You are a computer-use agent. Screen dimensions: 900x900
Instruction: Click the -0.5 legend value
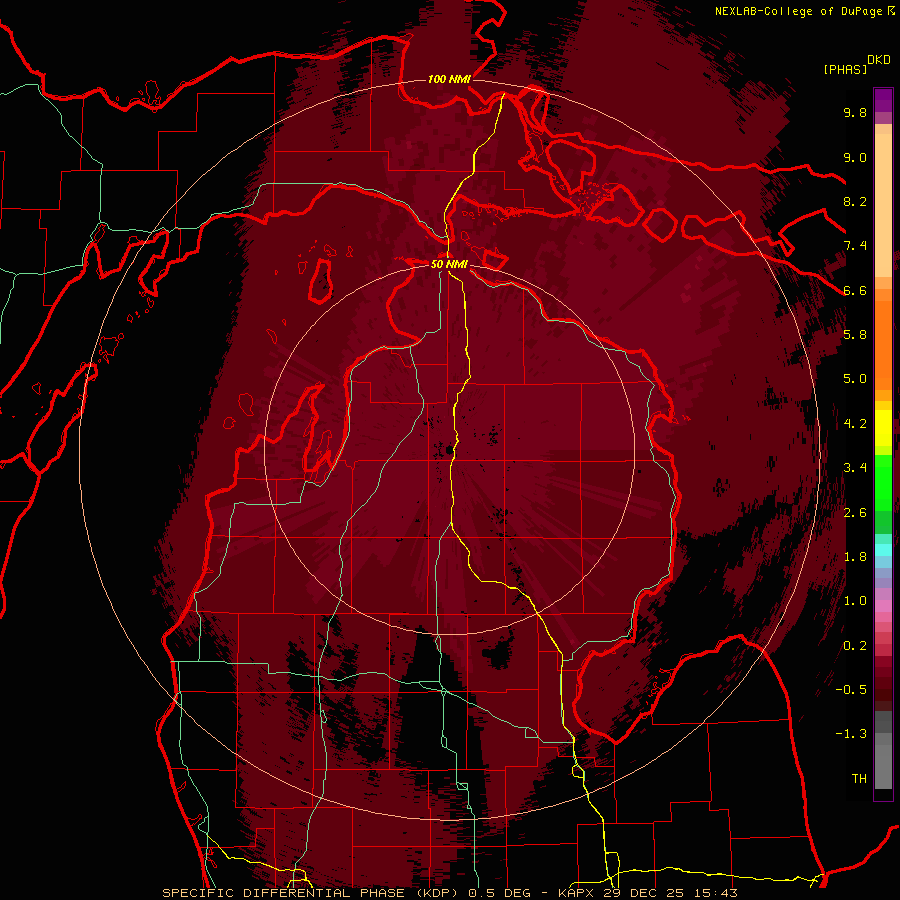point(851,690)
